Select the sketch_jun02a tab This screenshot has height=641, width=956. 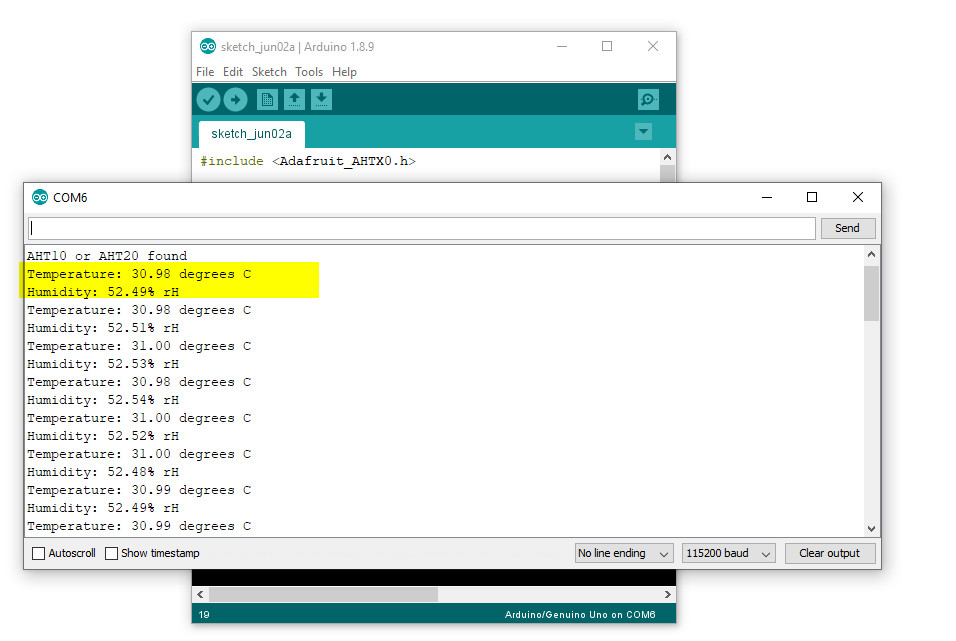(x=251, y=134)
